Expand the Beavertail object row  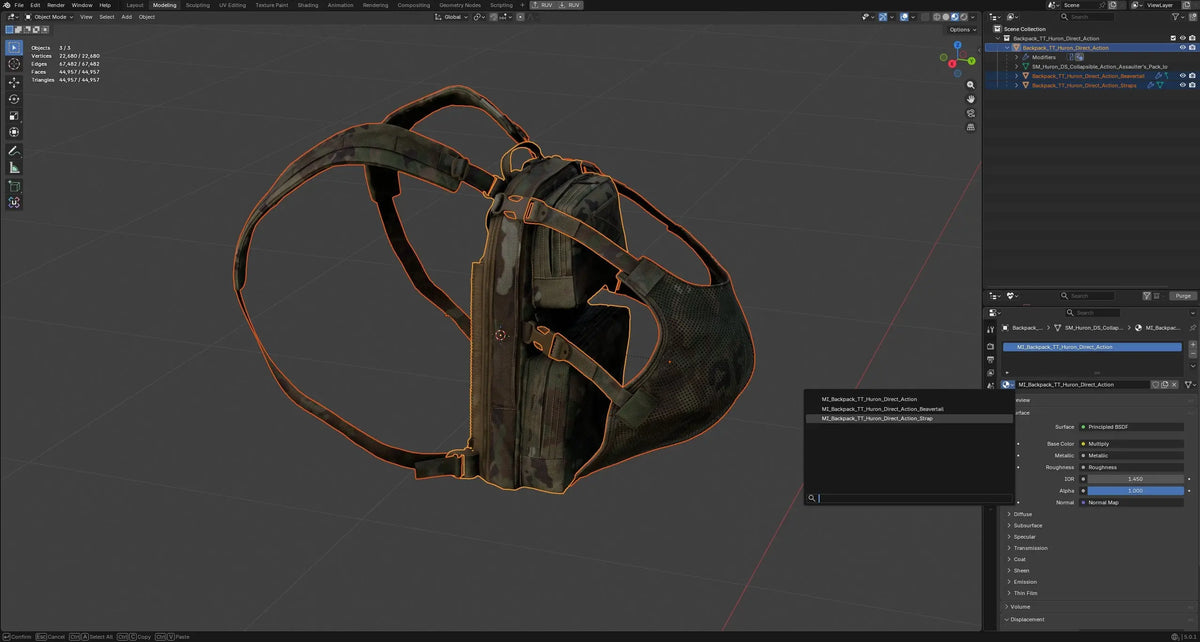click(x=1017, y=75)
